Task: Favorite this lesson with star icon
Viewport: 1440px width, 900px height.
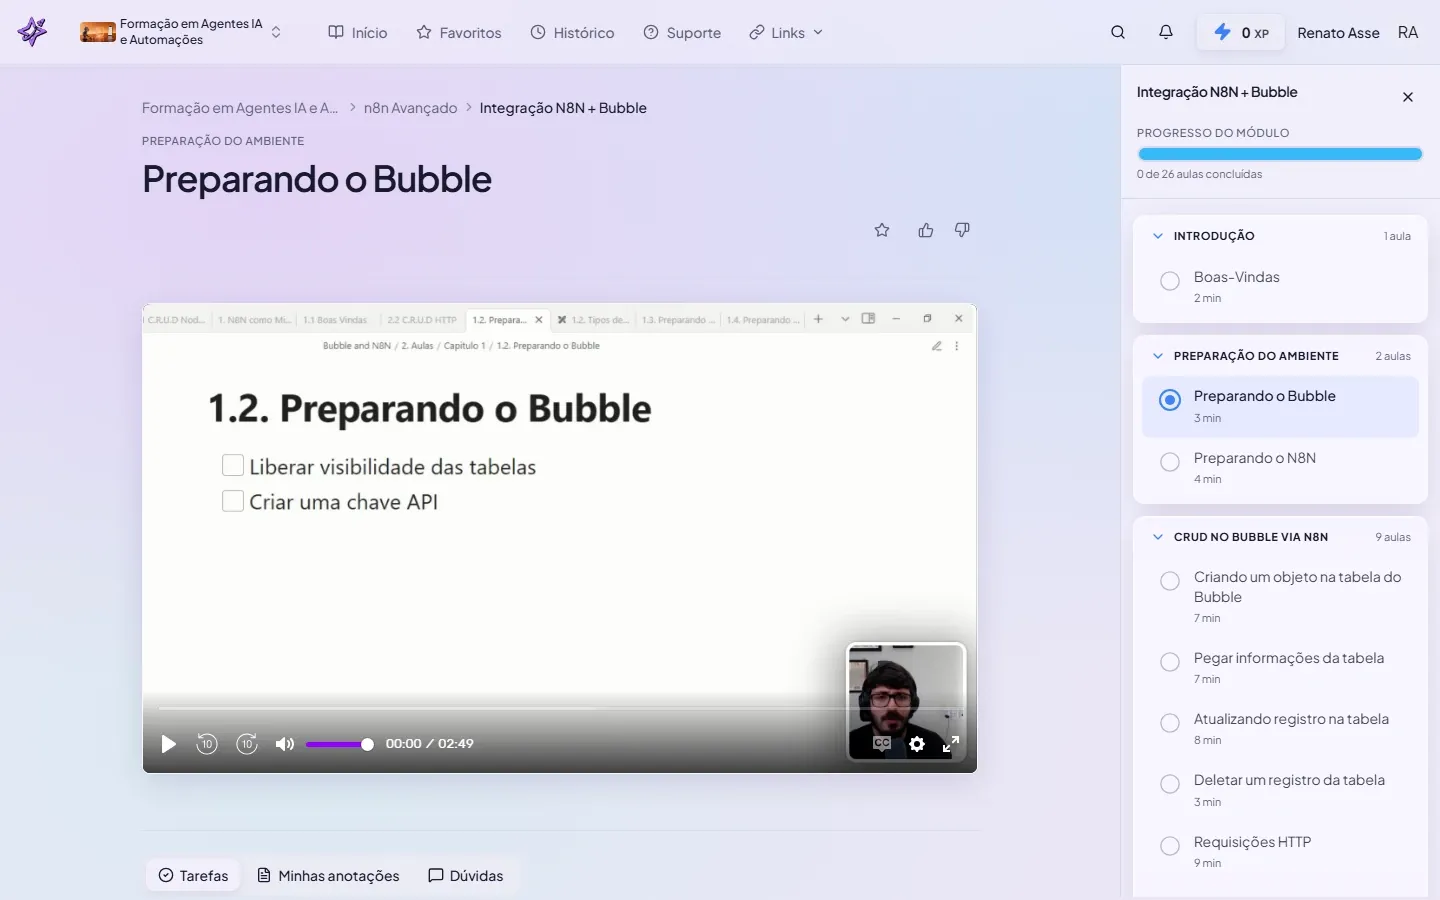Action: click(x=882, y=230)
